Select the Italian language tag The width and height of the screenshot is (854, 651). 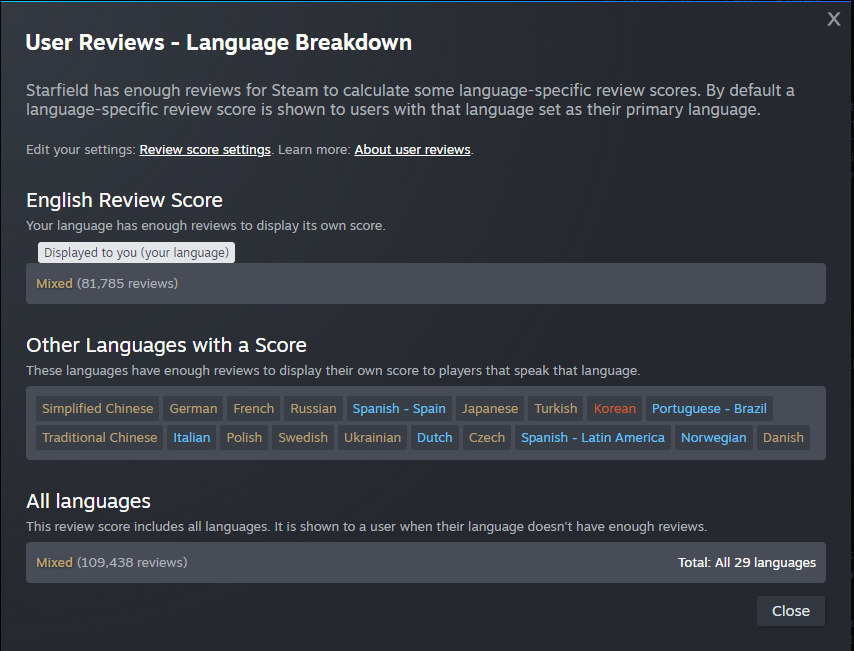tap(191, 437)
